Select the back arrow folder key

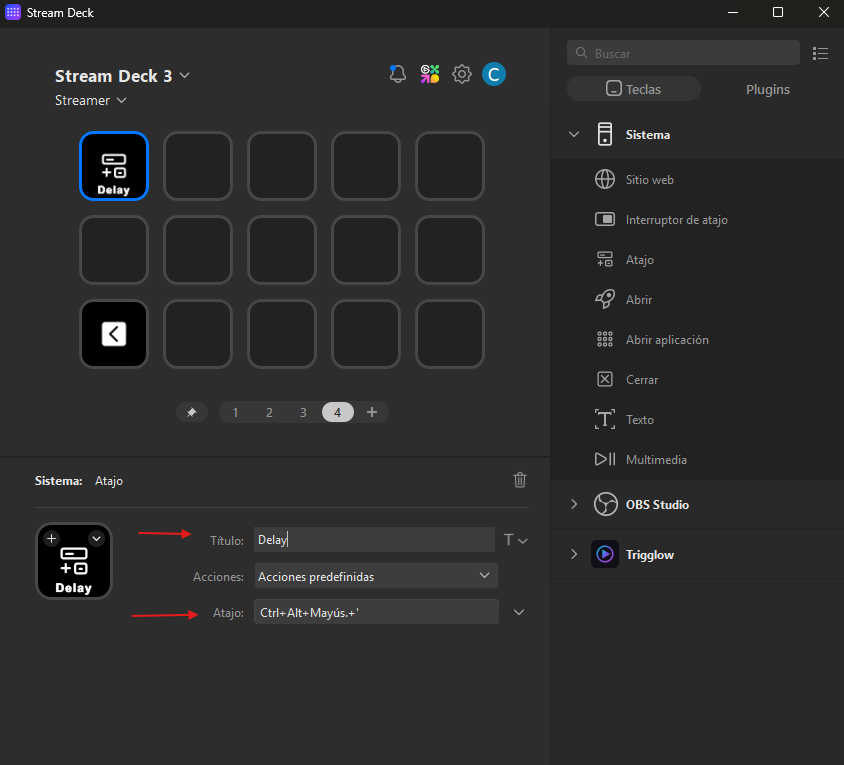coord(114,334)
